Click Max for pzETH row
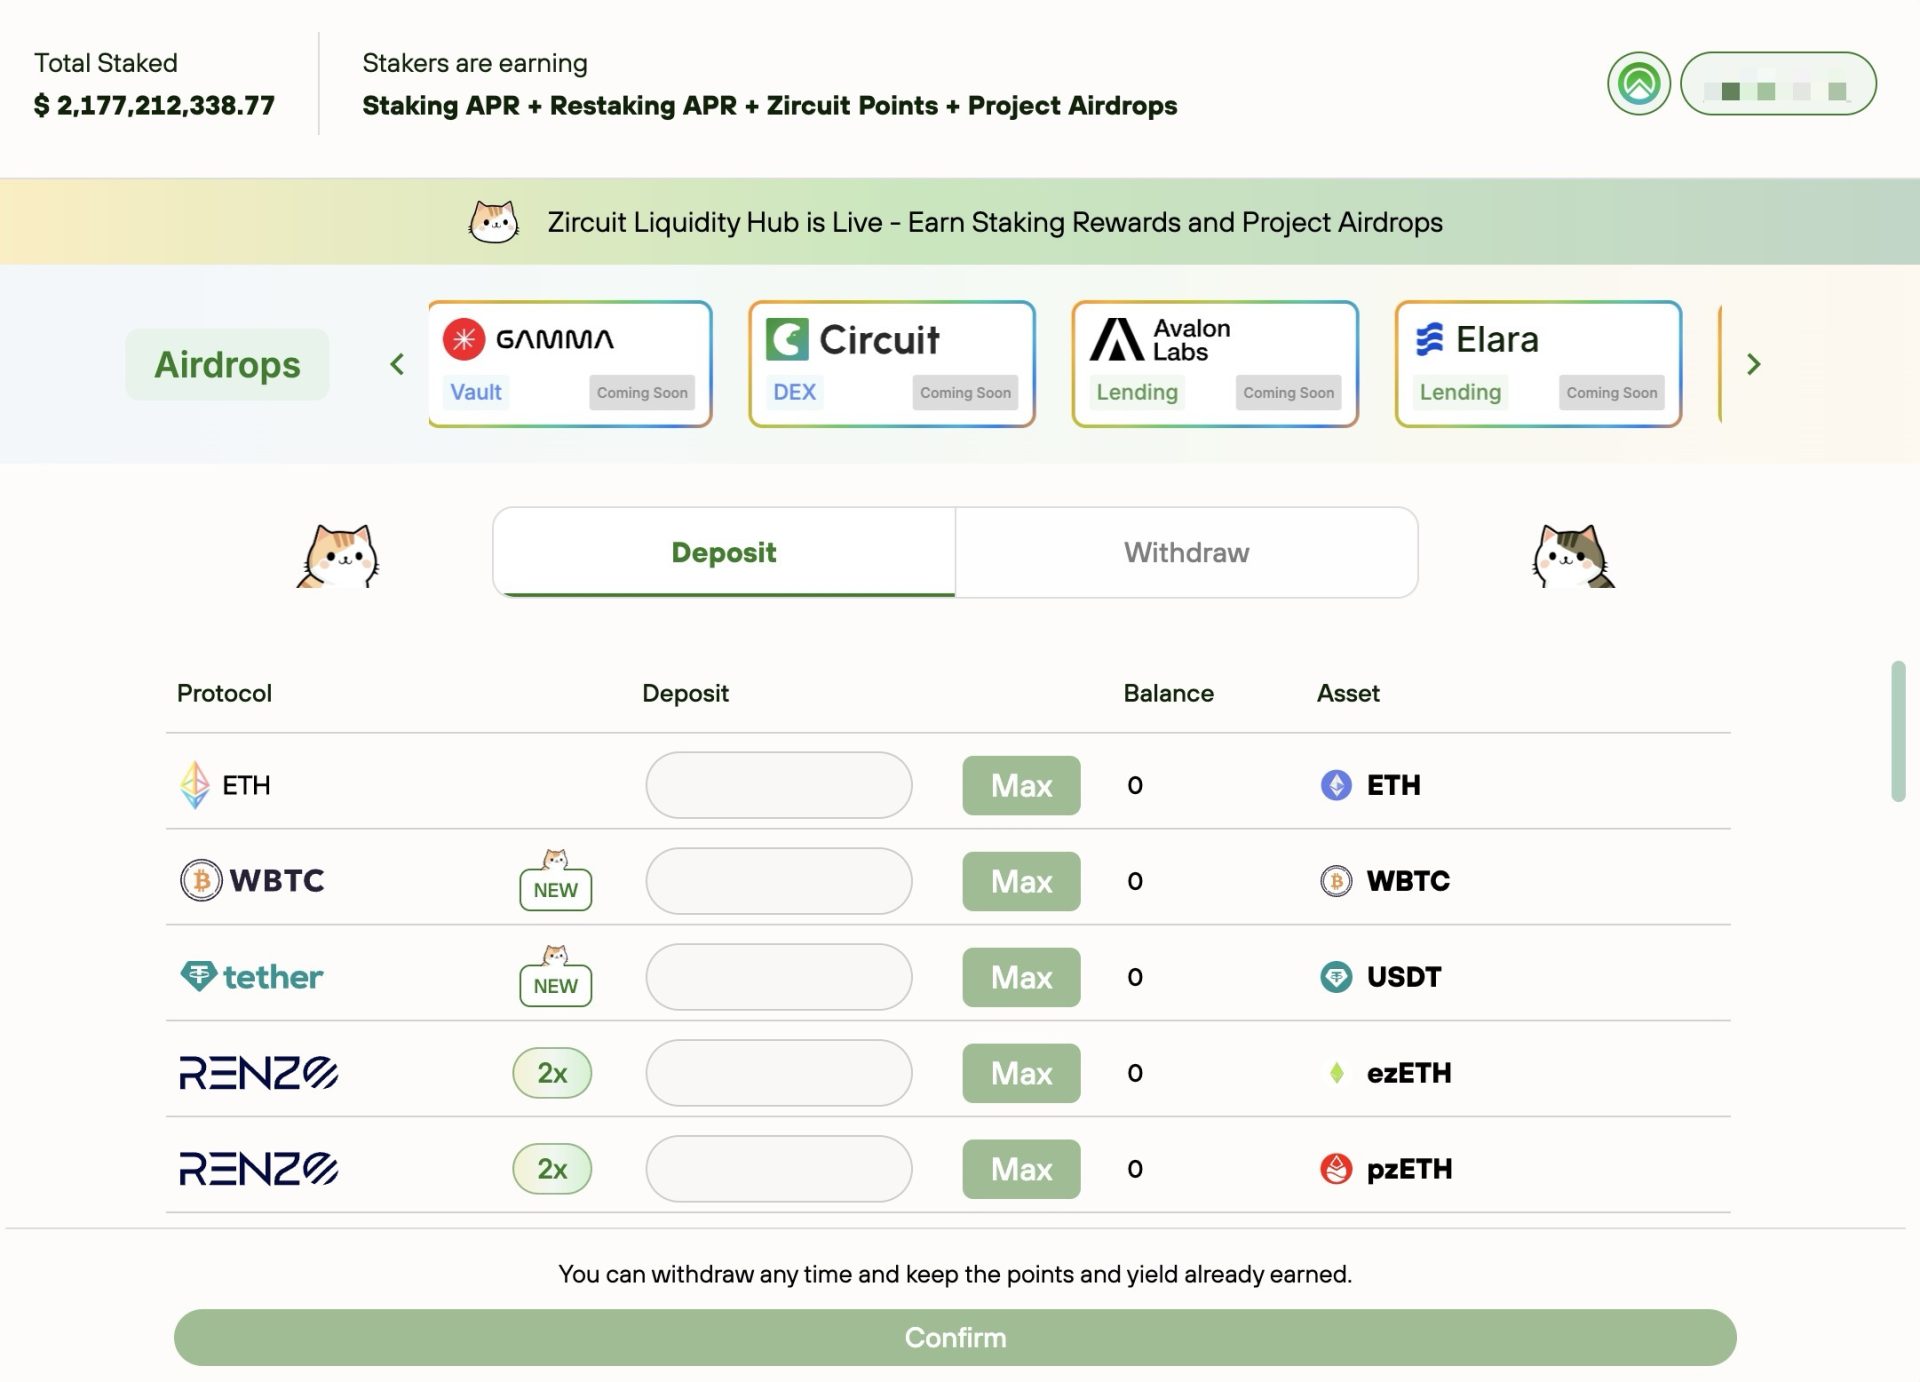The width and height of the screenshot is (1920, 1382). [x=1021, y=1169]
